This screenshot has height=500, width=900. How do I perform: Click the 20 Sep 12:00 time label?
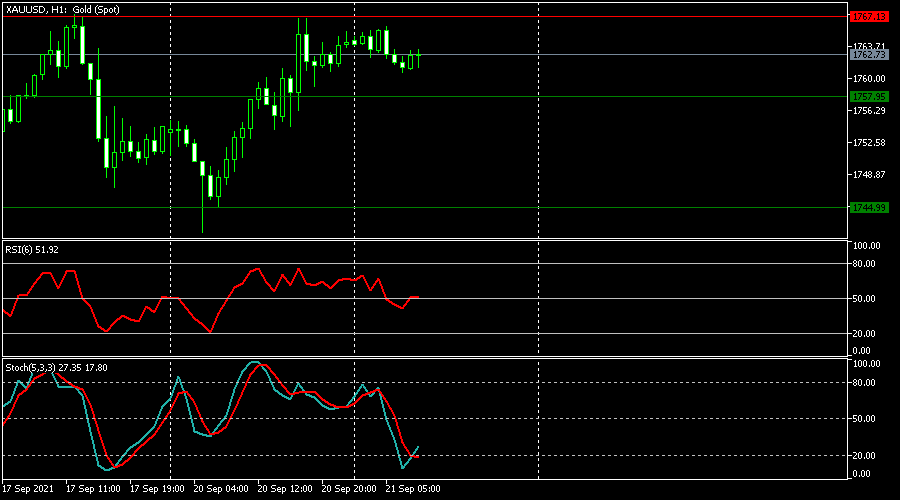285,489
